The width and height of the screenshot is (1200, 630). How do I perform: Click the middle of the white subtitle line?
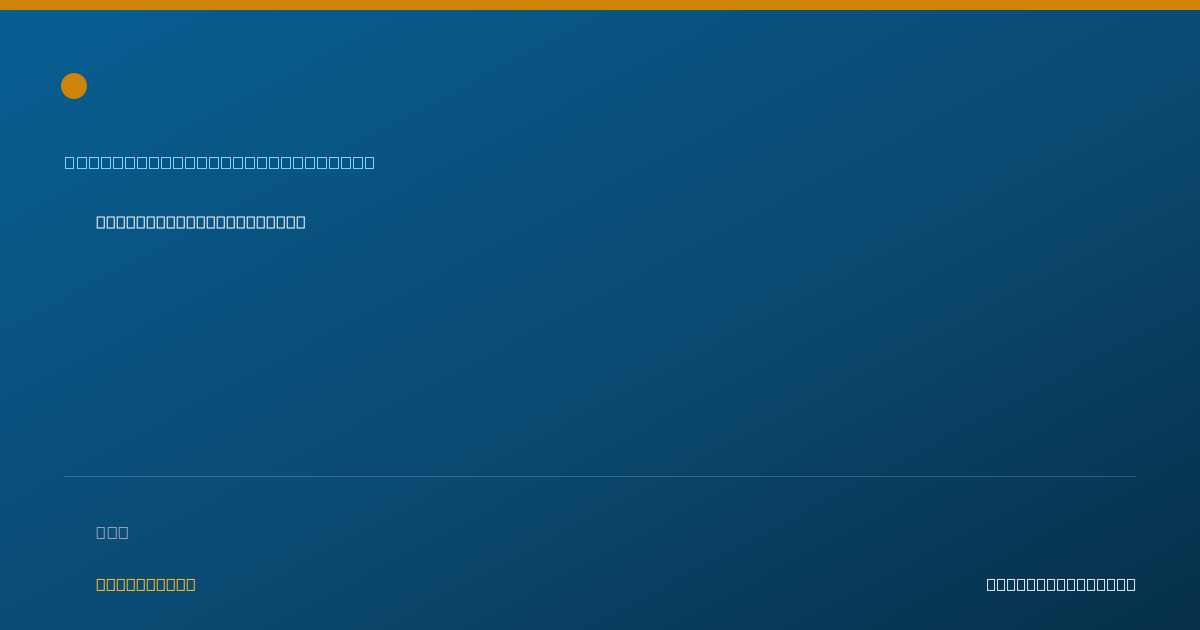point(201,222)
